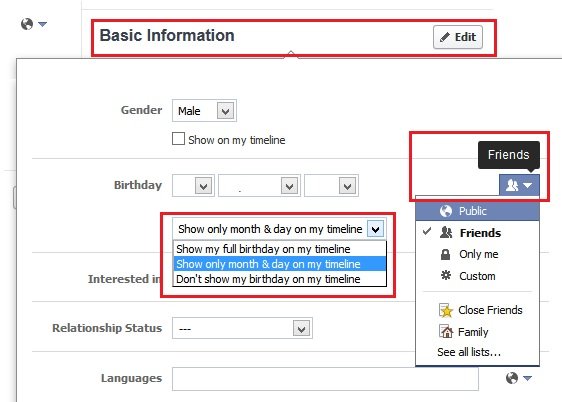
Task: Click the See all lists link
Action: click(469, 352)
